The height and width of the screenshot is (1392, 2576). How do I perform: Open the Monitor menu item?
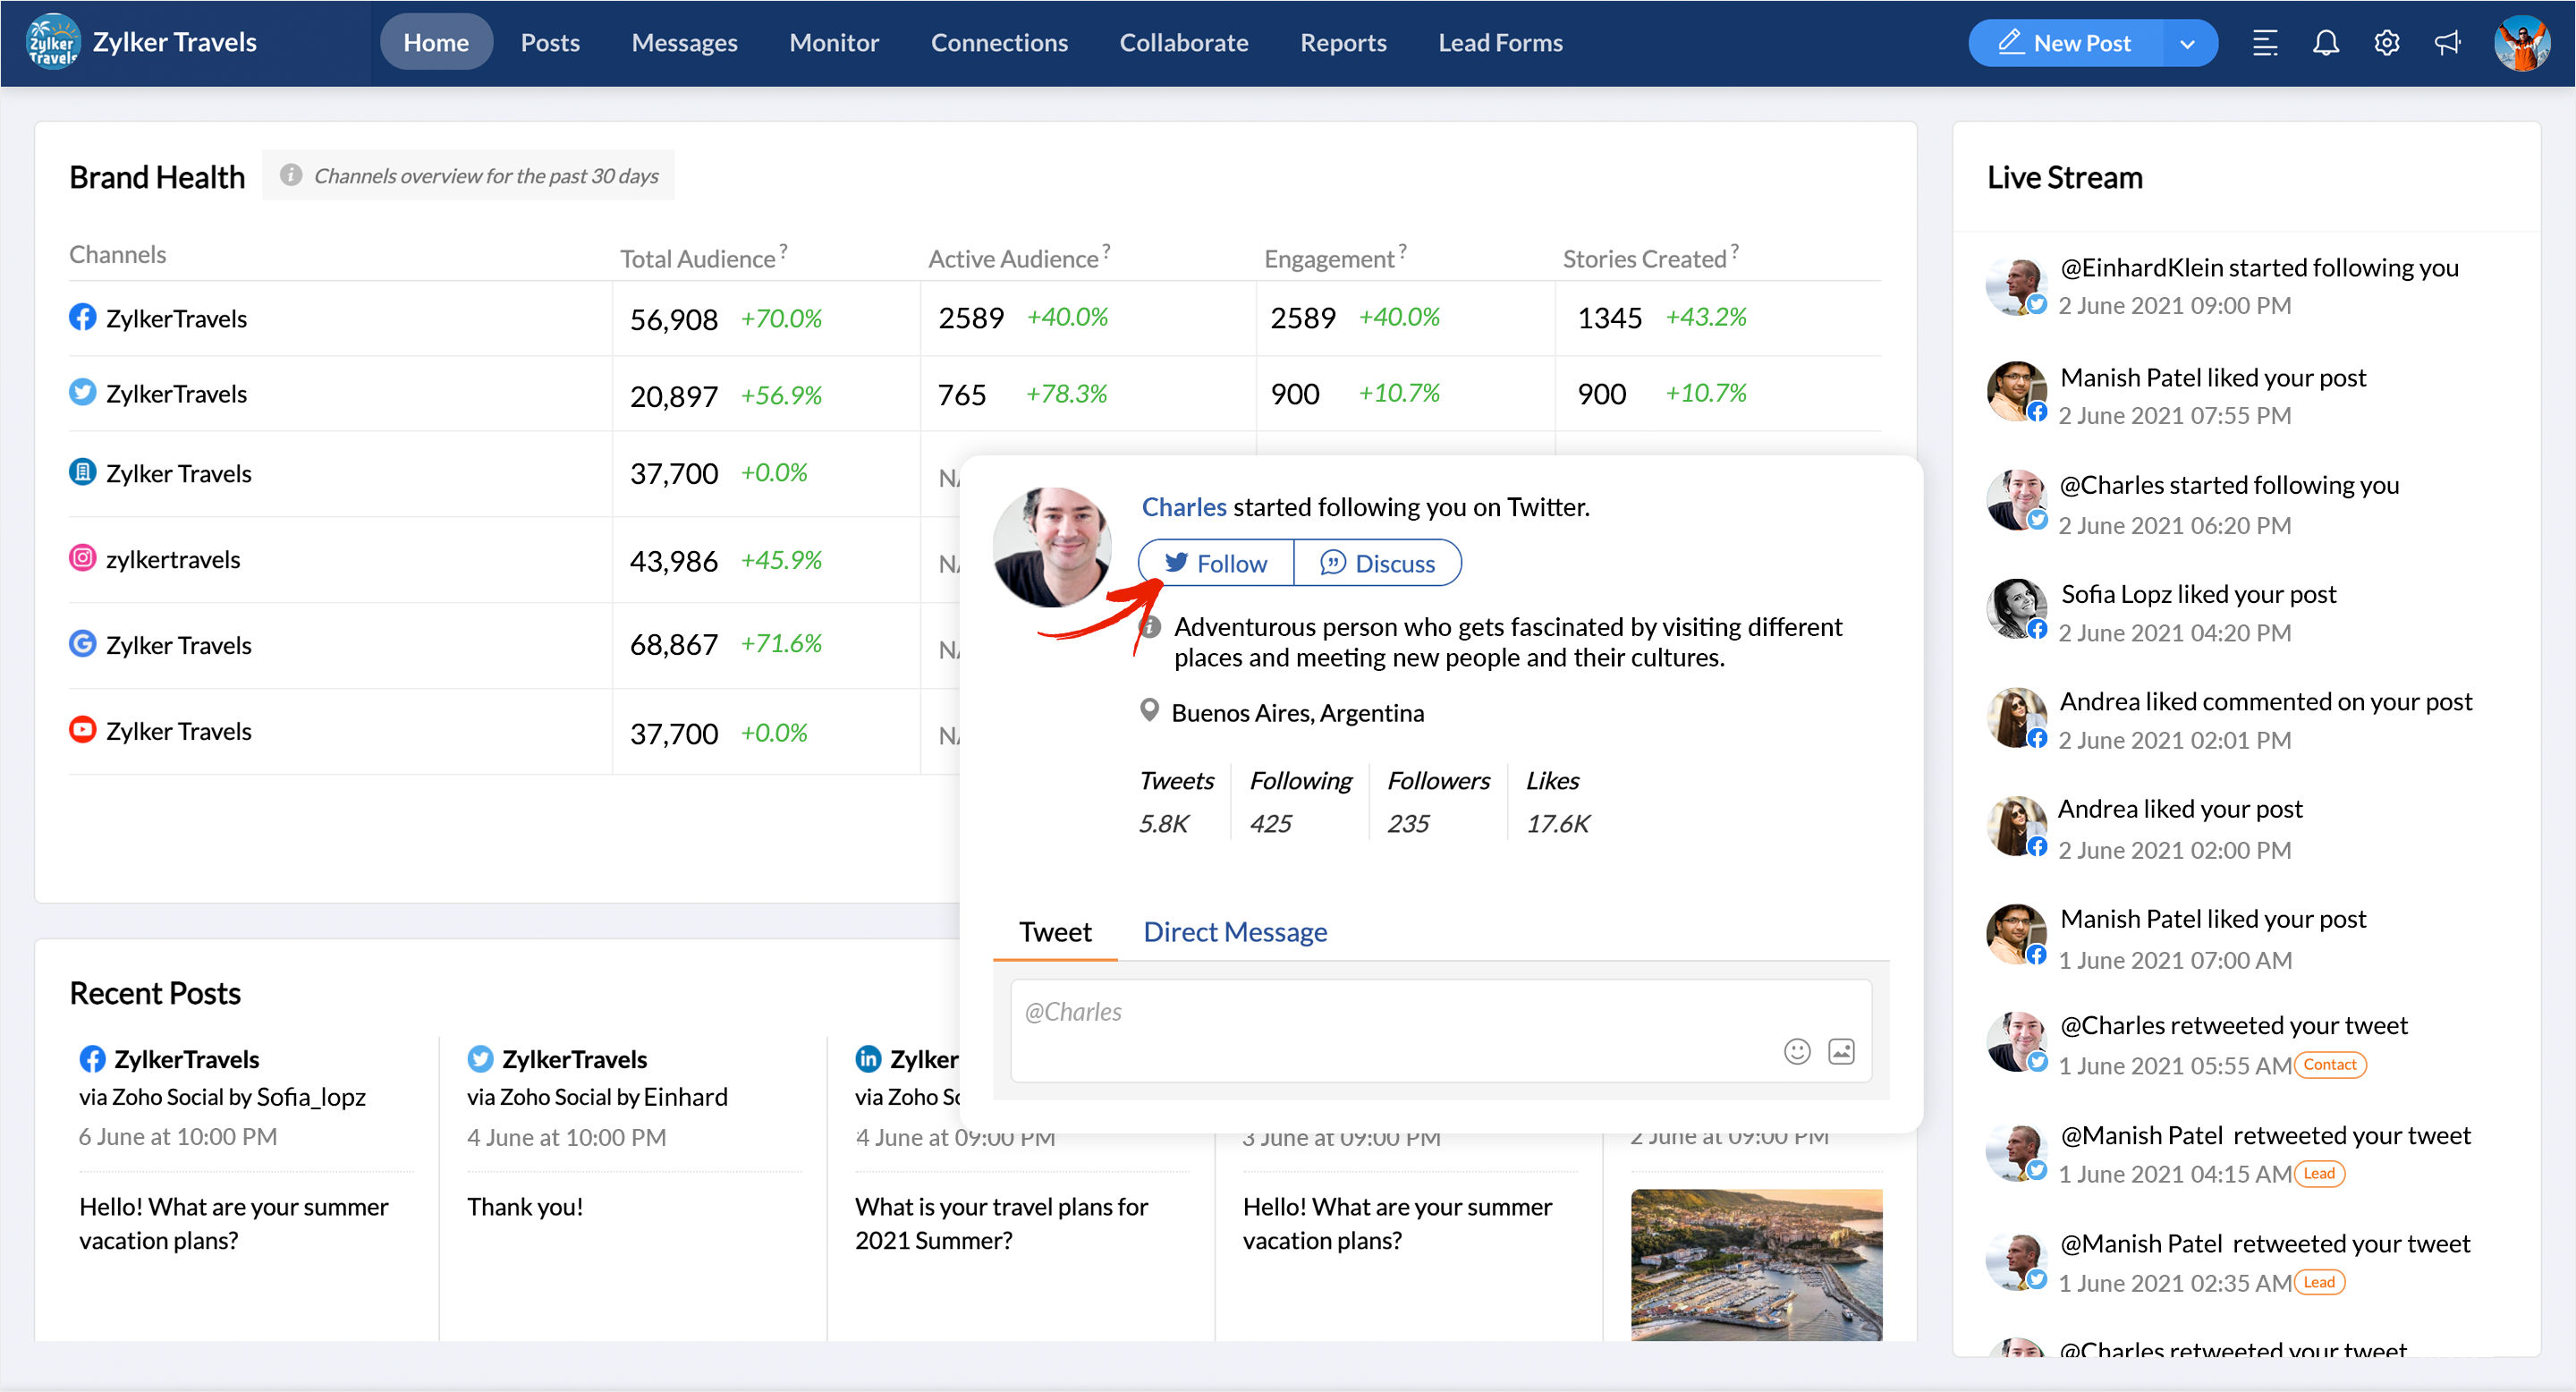click(x=833, y=43)
